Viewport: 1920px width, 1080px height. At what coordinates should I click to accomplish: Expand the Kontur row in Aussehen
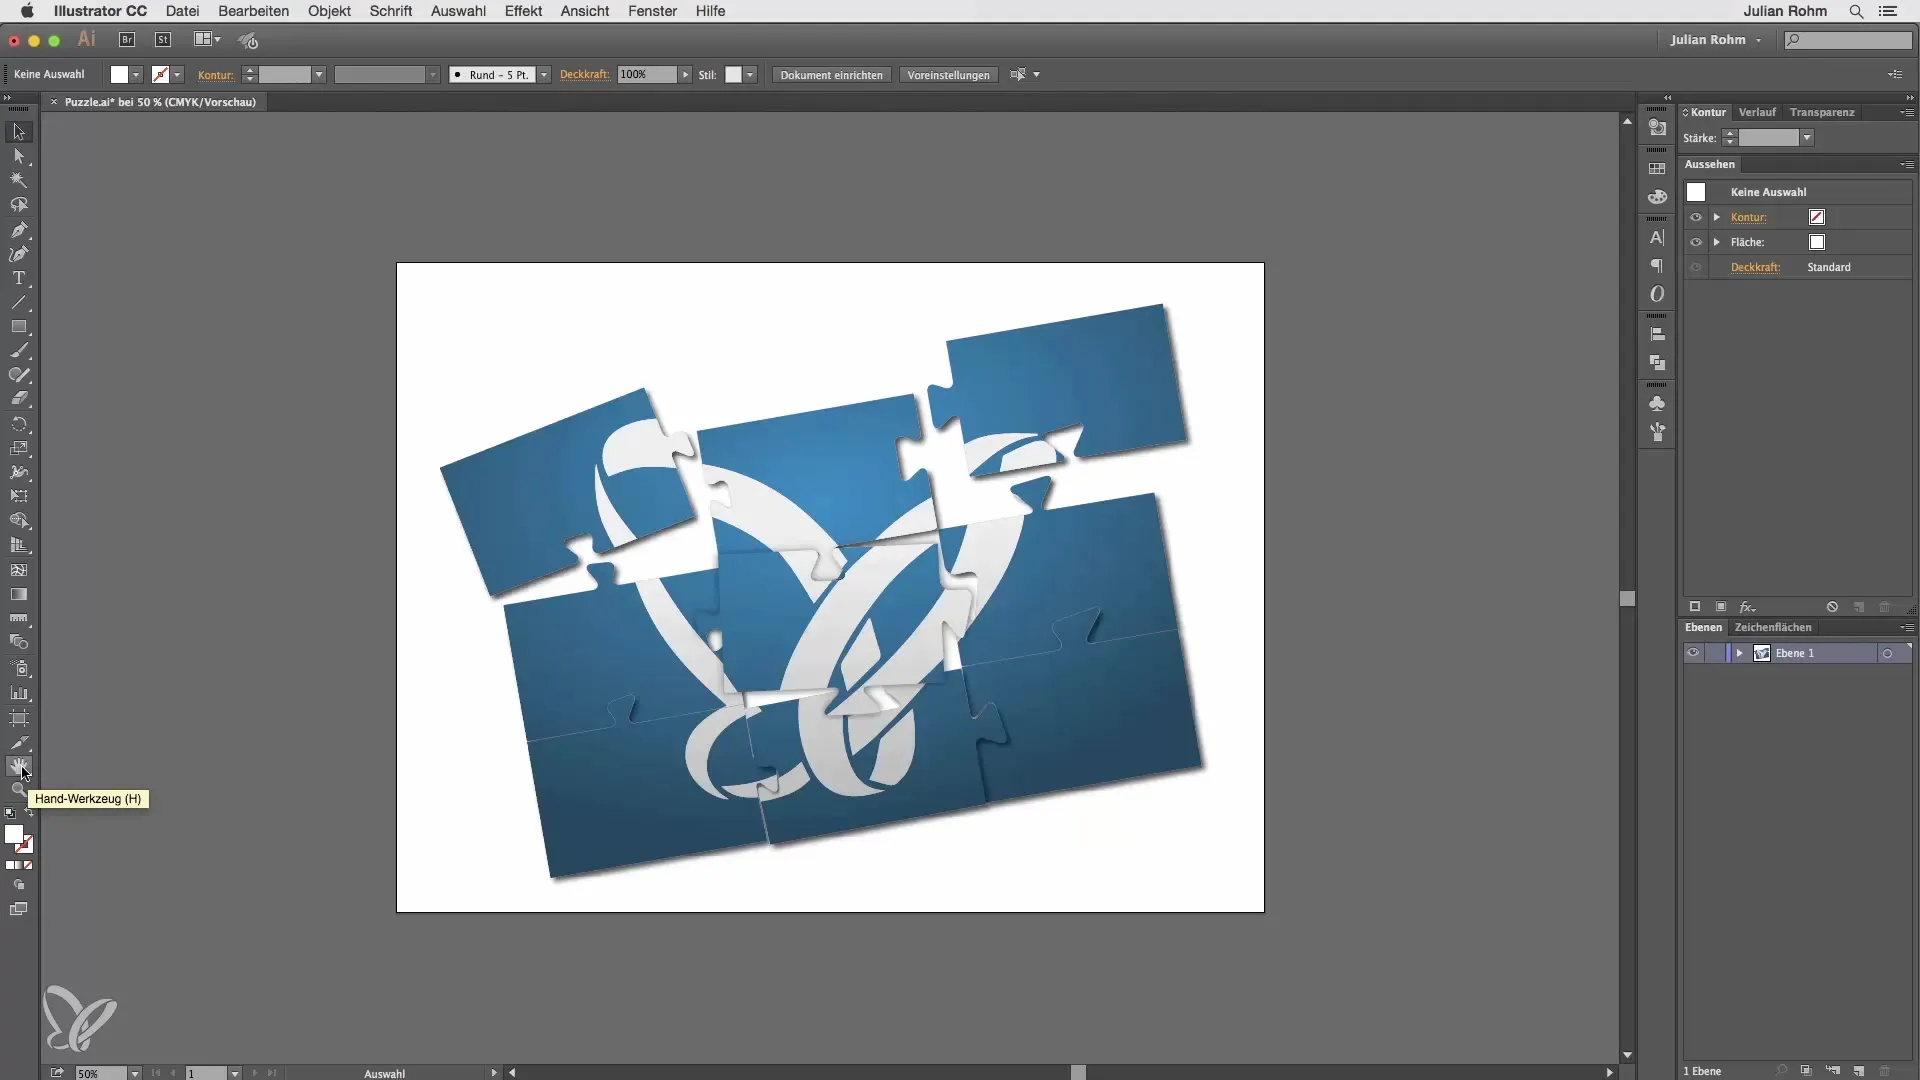click(x=1717, y=217)
